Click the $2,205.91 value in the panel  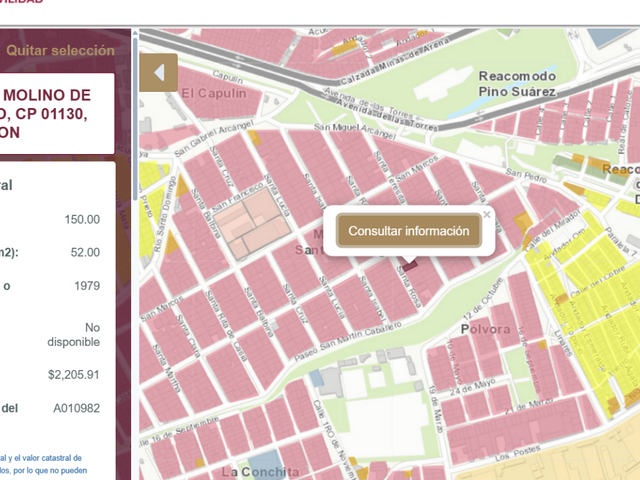pyautogui.click(x=73, y=375)
